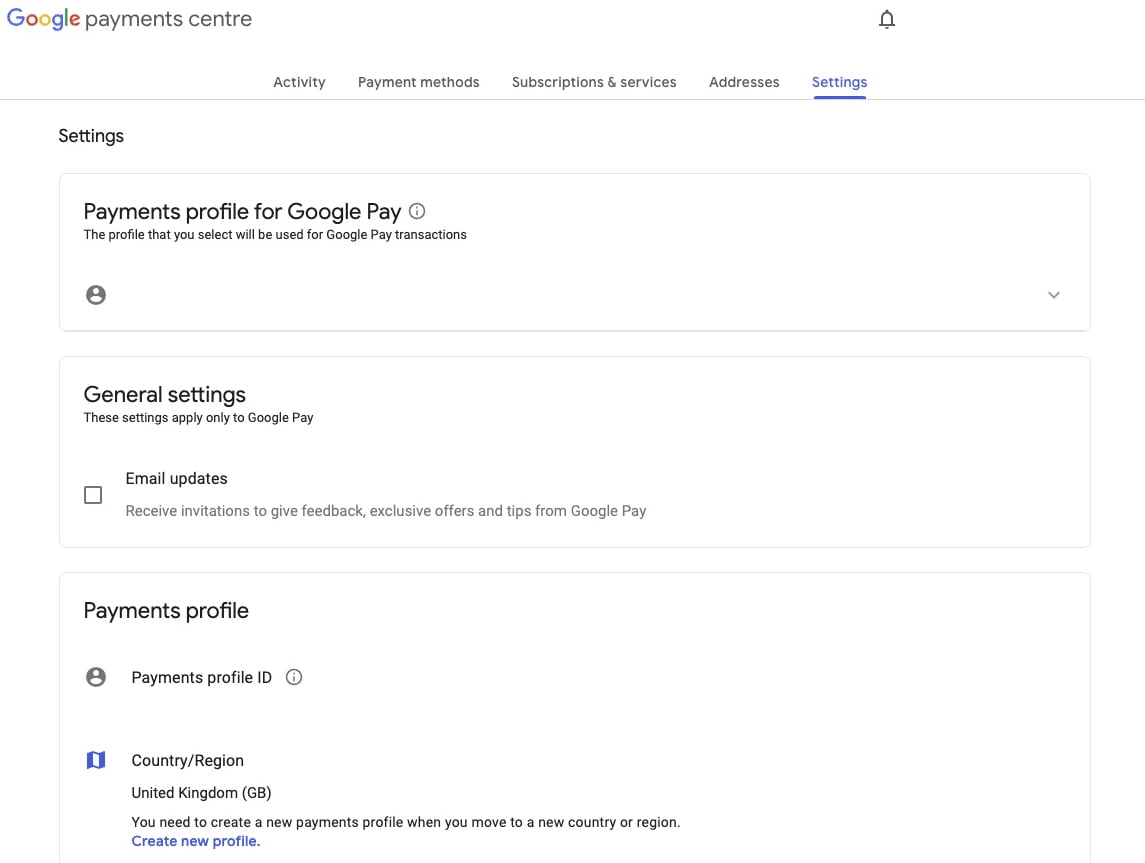Click the Payments profile section heading
This screenshot has height=863, width=1145.
coord(166,610)
